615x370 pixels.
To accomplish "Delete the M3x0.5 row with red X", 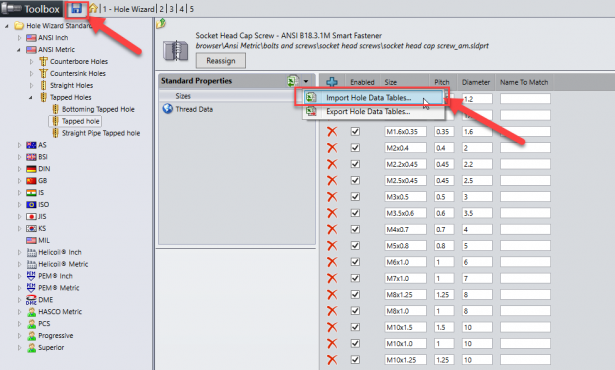I will coord(332,197).
